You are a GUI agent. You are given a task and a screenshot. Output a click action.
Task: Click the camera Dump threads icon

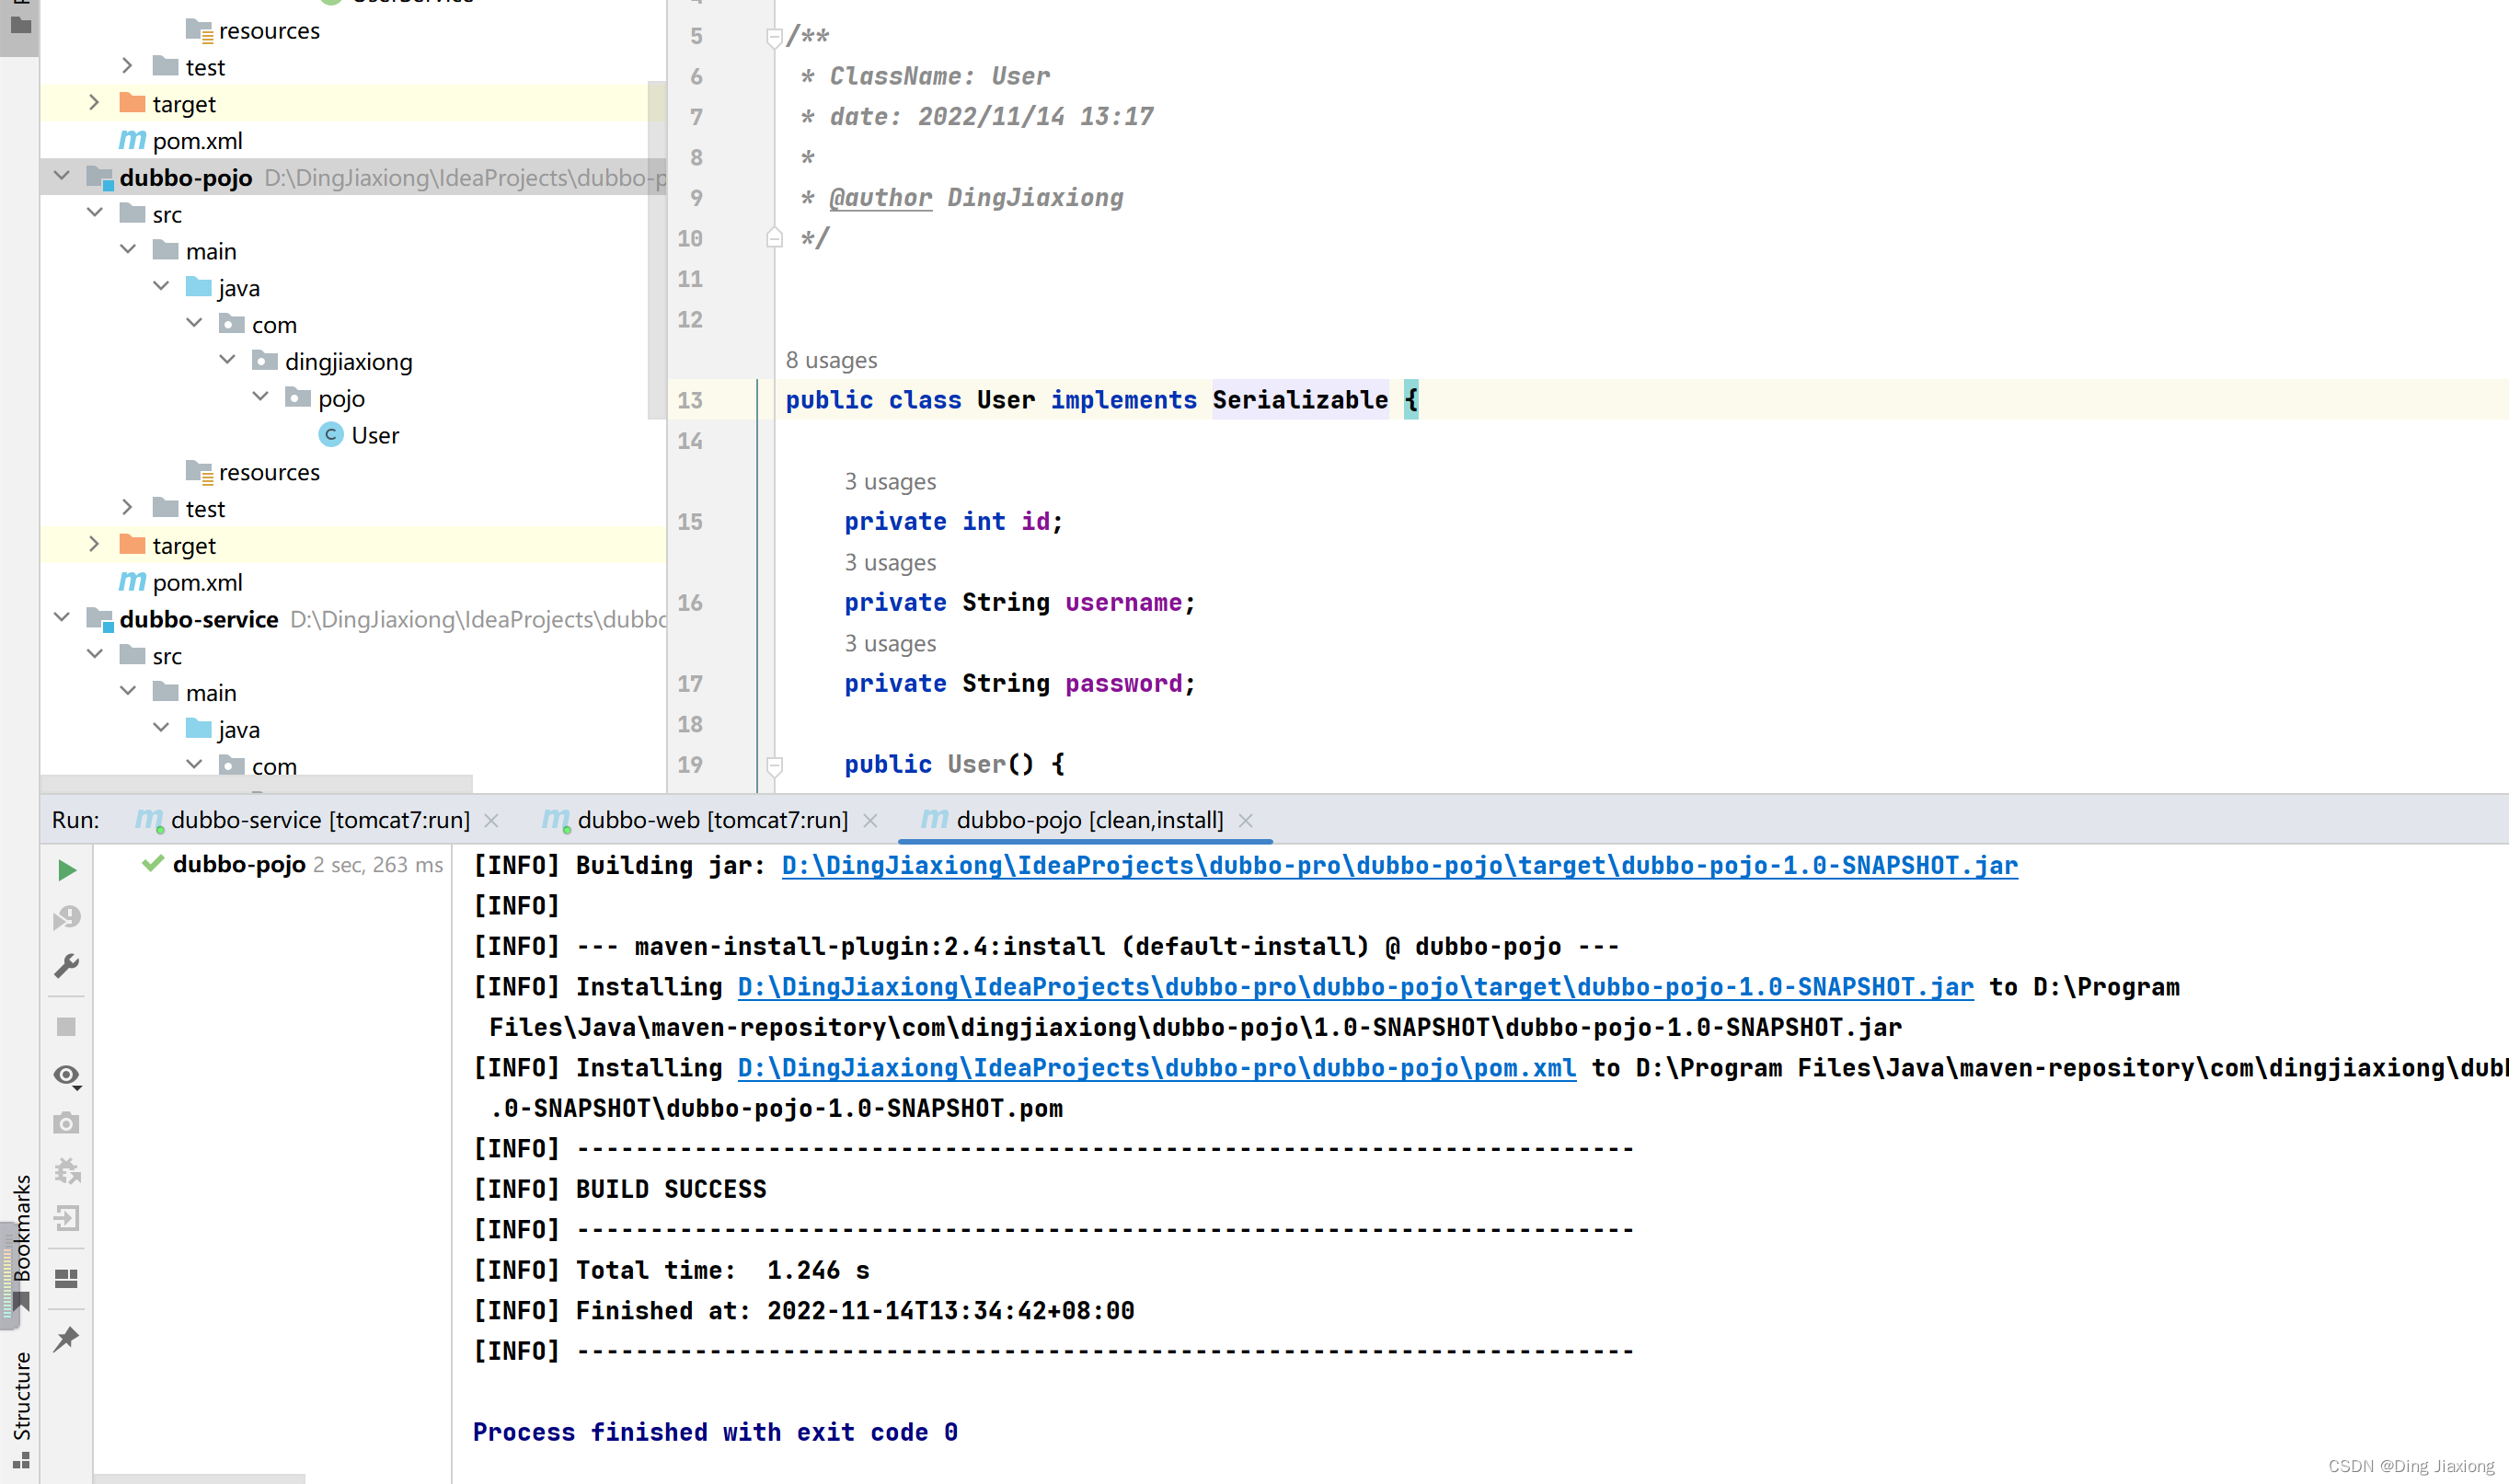tap(67, 1123)
